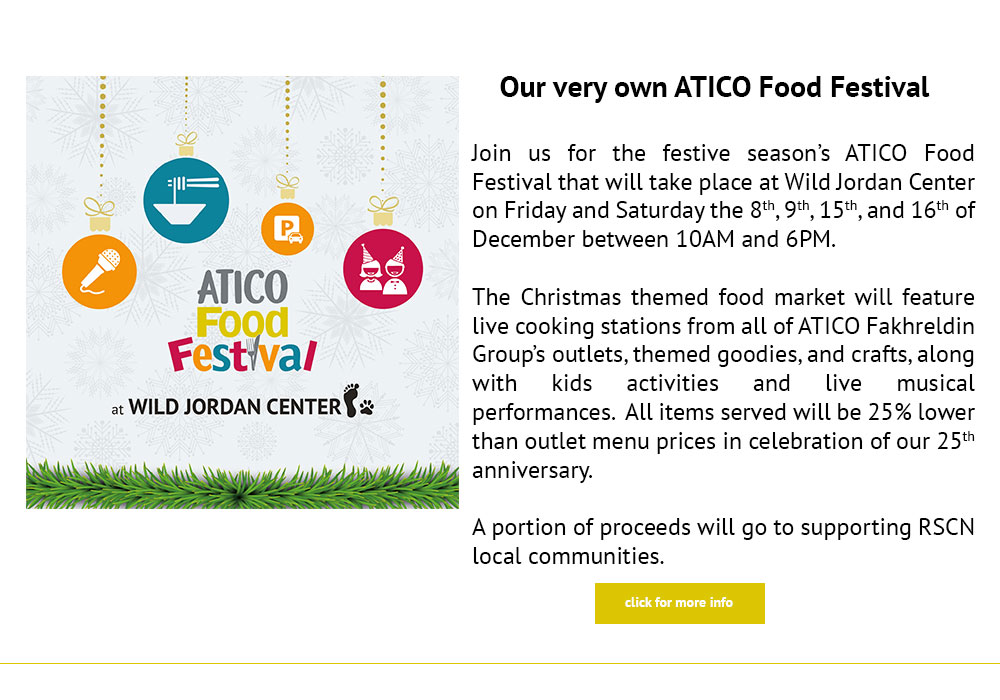
Task: Click the orange microphone ornament icon
Action: point(99,272)
